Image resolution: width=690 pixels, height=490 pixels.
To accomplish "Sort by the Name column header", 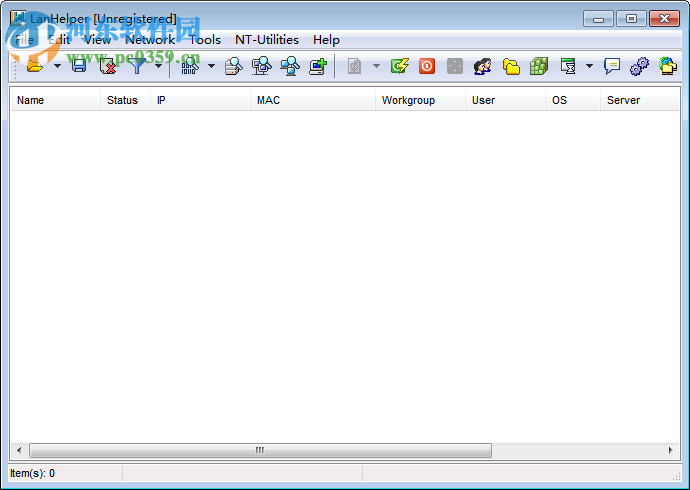I will pyautogui.click(x=55, y=100).
